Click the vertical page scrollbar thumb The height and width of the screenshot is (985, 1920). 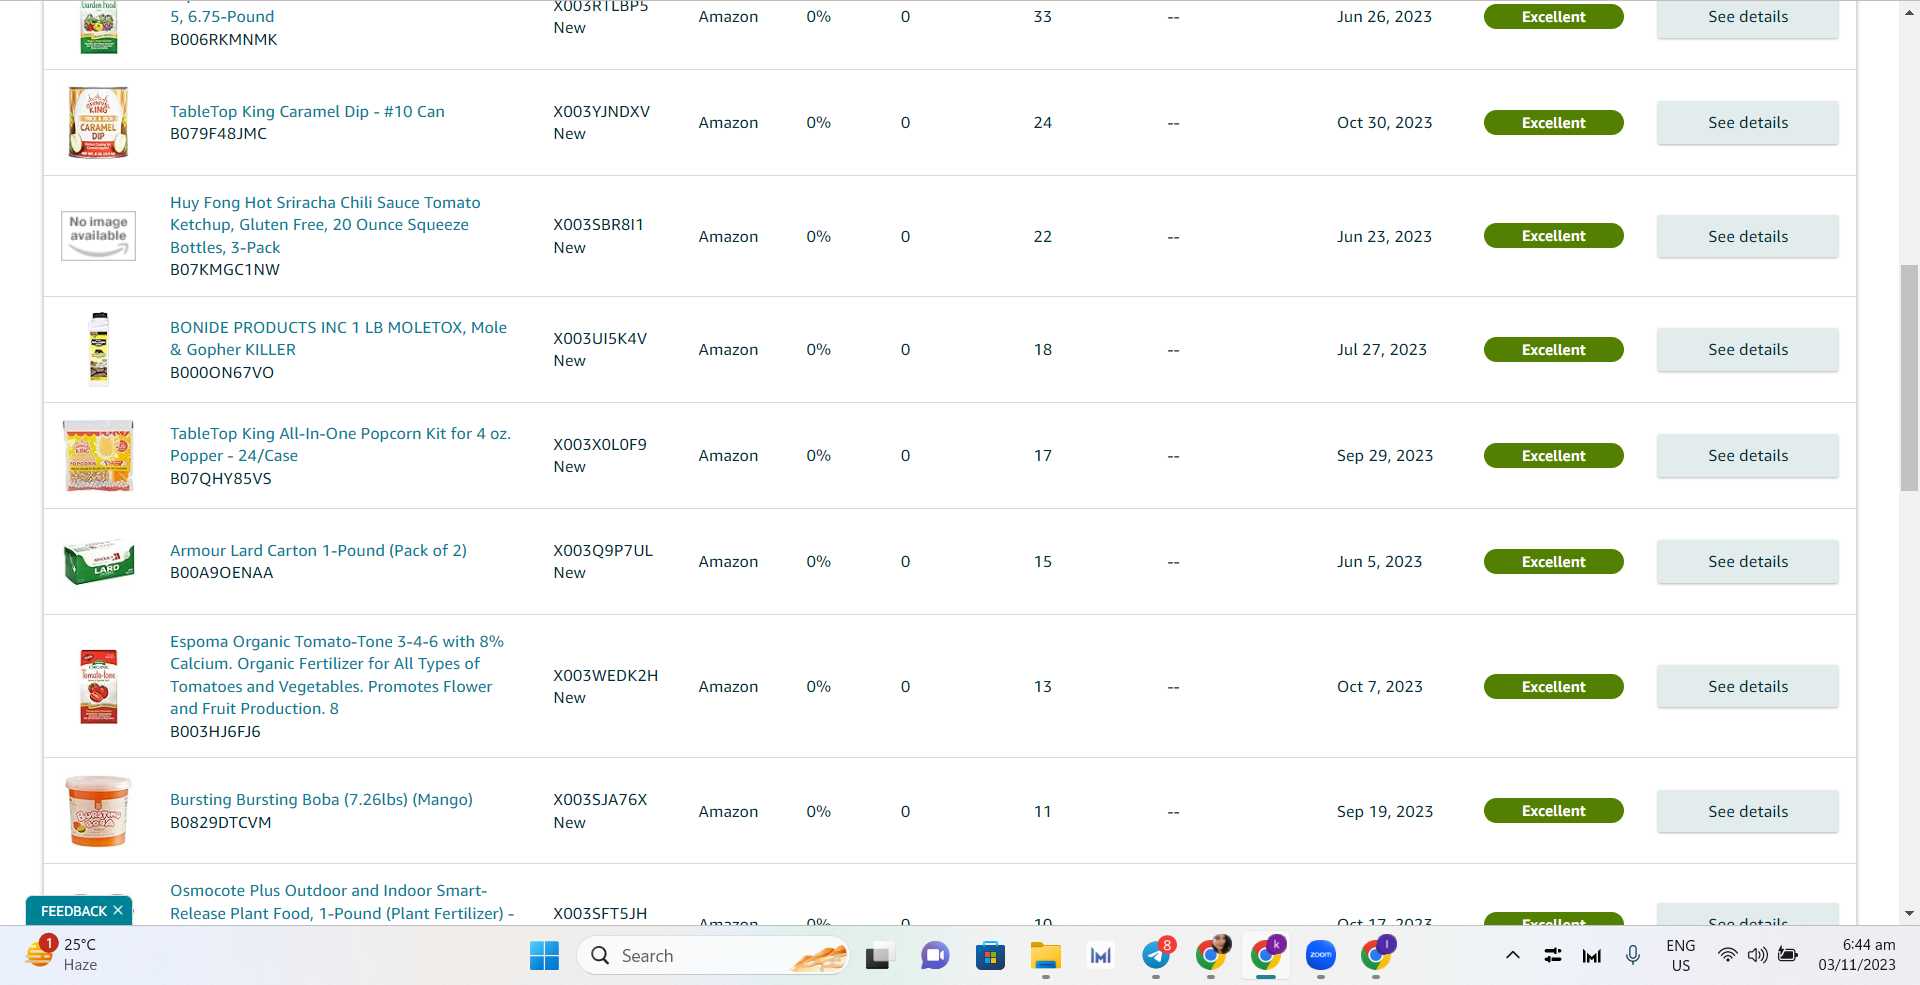[x=1909, y=377]
